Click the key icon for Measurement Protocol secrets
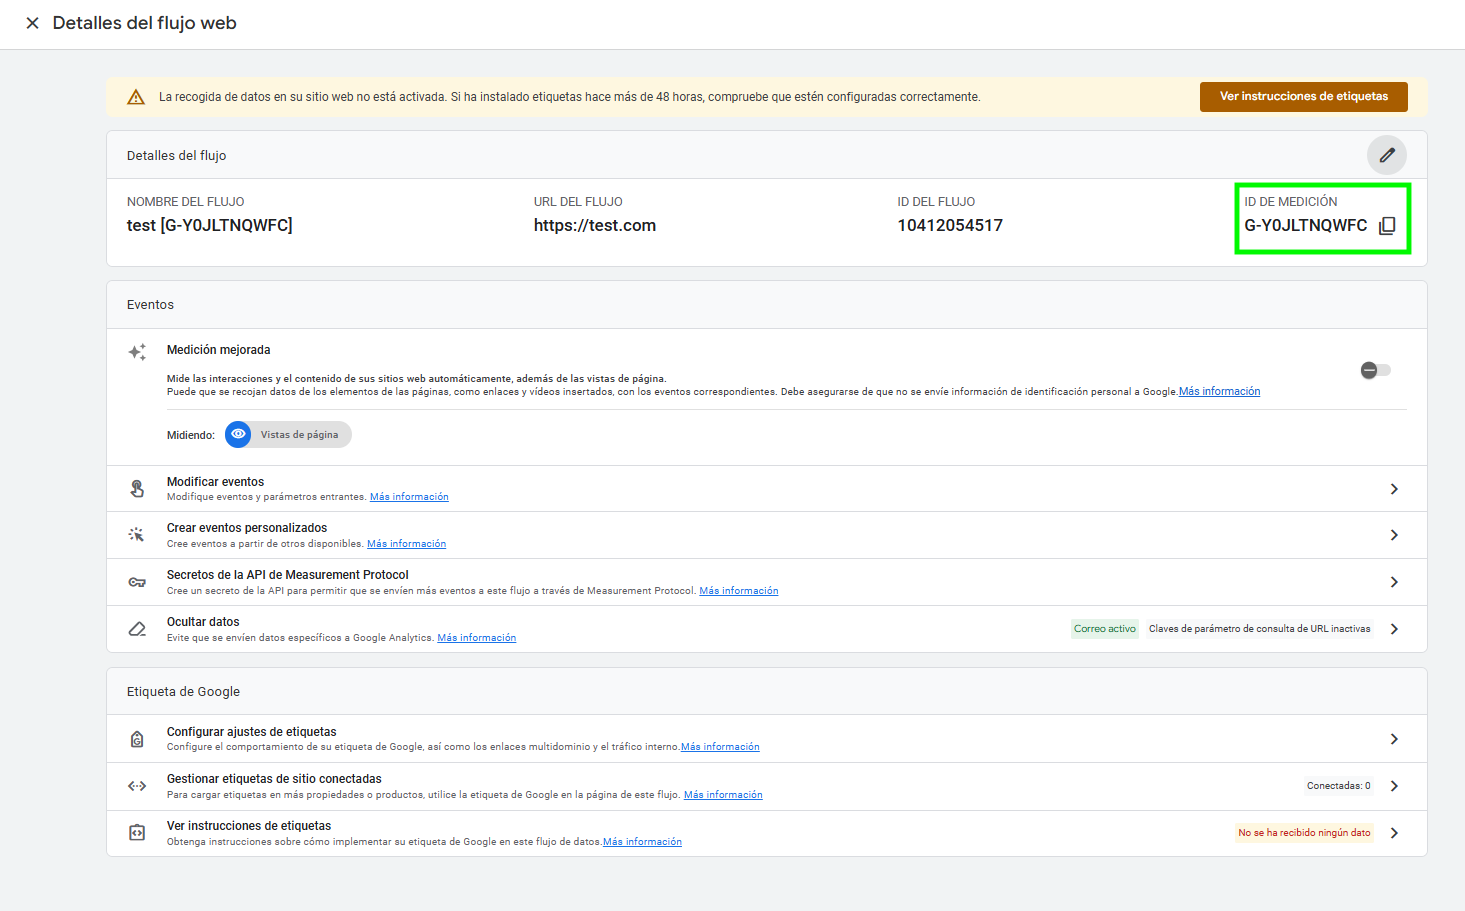 [137, 582]
